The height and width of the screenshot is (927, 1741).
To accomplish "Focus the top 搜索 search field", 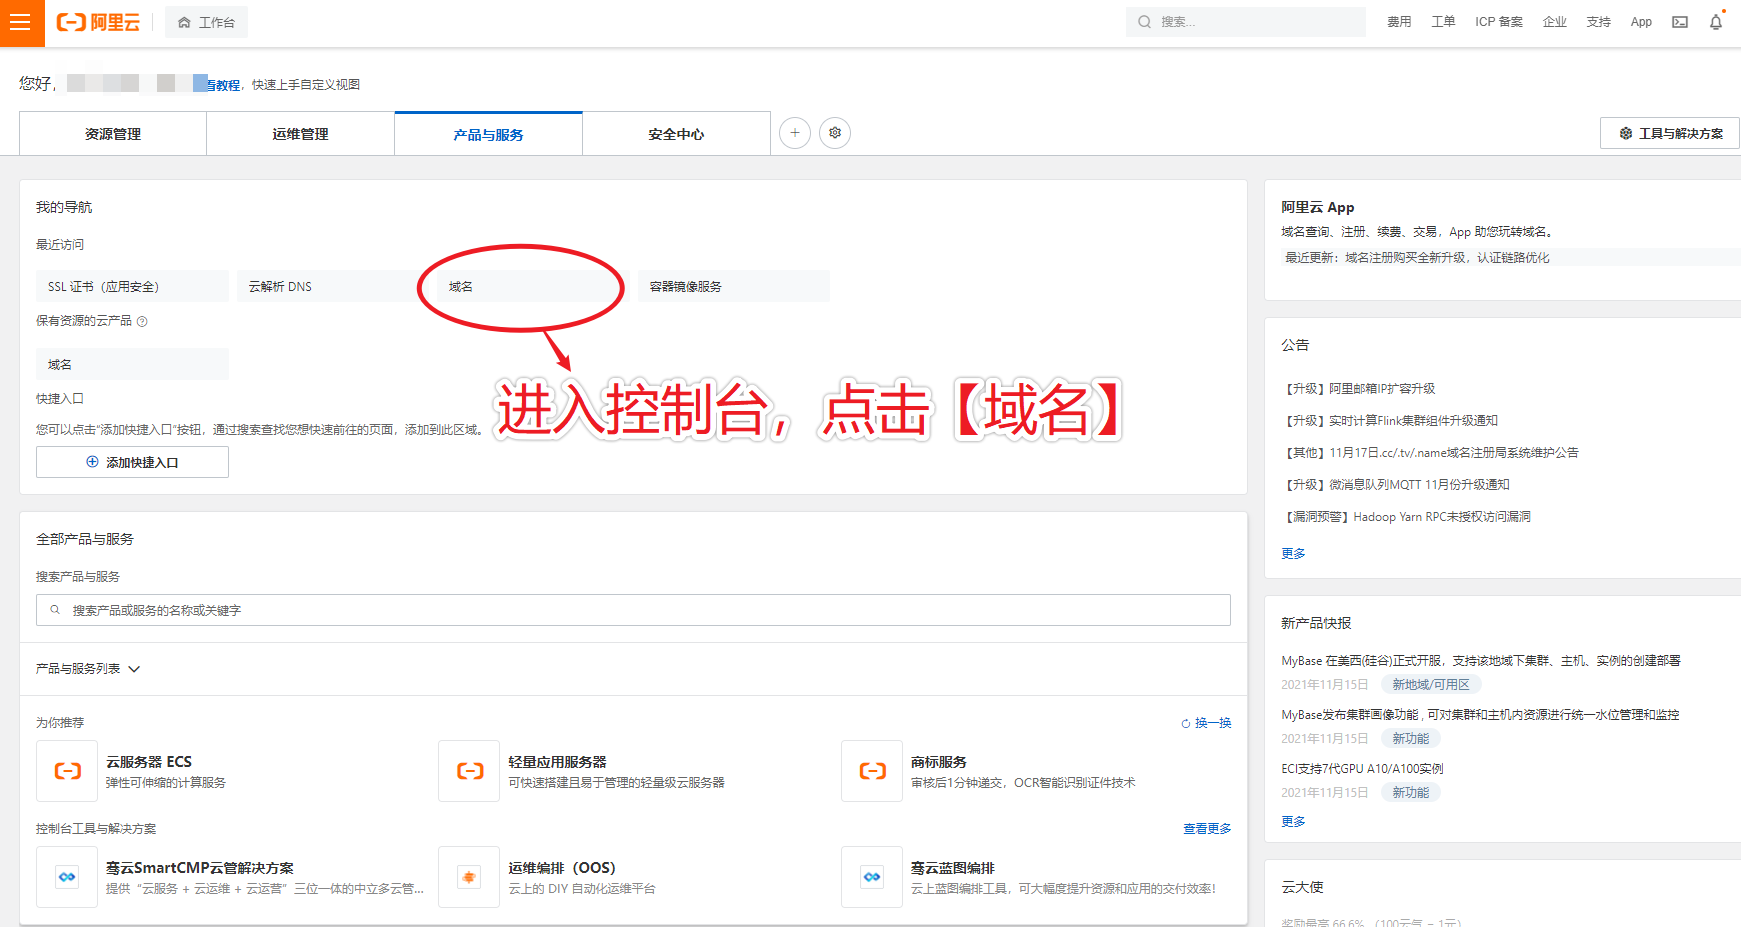I will click(1245, 22).
